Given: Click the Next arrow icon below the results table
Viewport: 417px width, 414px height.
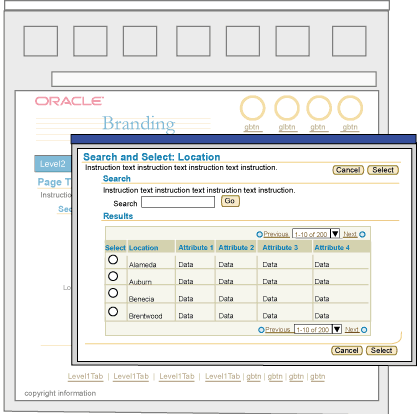Looking at the screenshot, I should coord(364,330).
